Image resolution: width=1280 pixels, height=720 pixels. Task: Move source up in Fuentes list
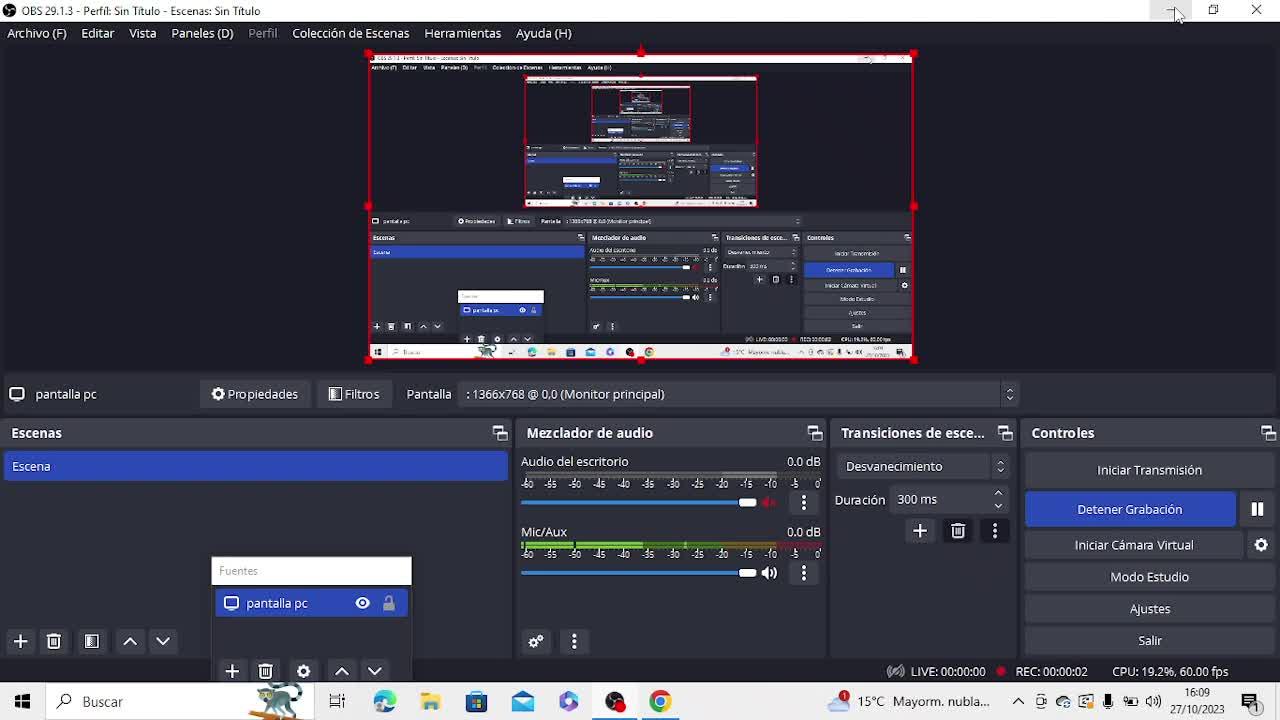click(342, 671)
